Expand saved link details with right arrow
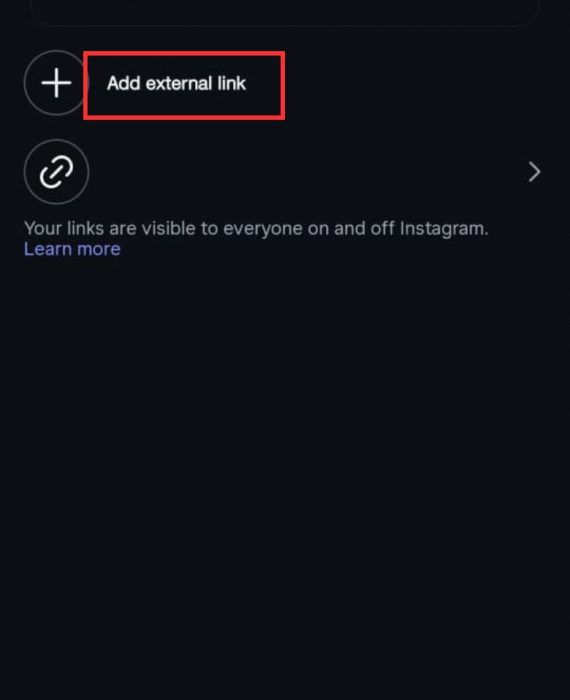This screenshot has height=700, width=570. [x=534, y=172]
